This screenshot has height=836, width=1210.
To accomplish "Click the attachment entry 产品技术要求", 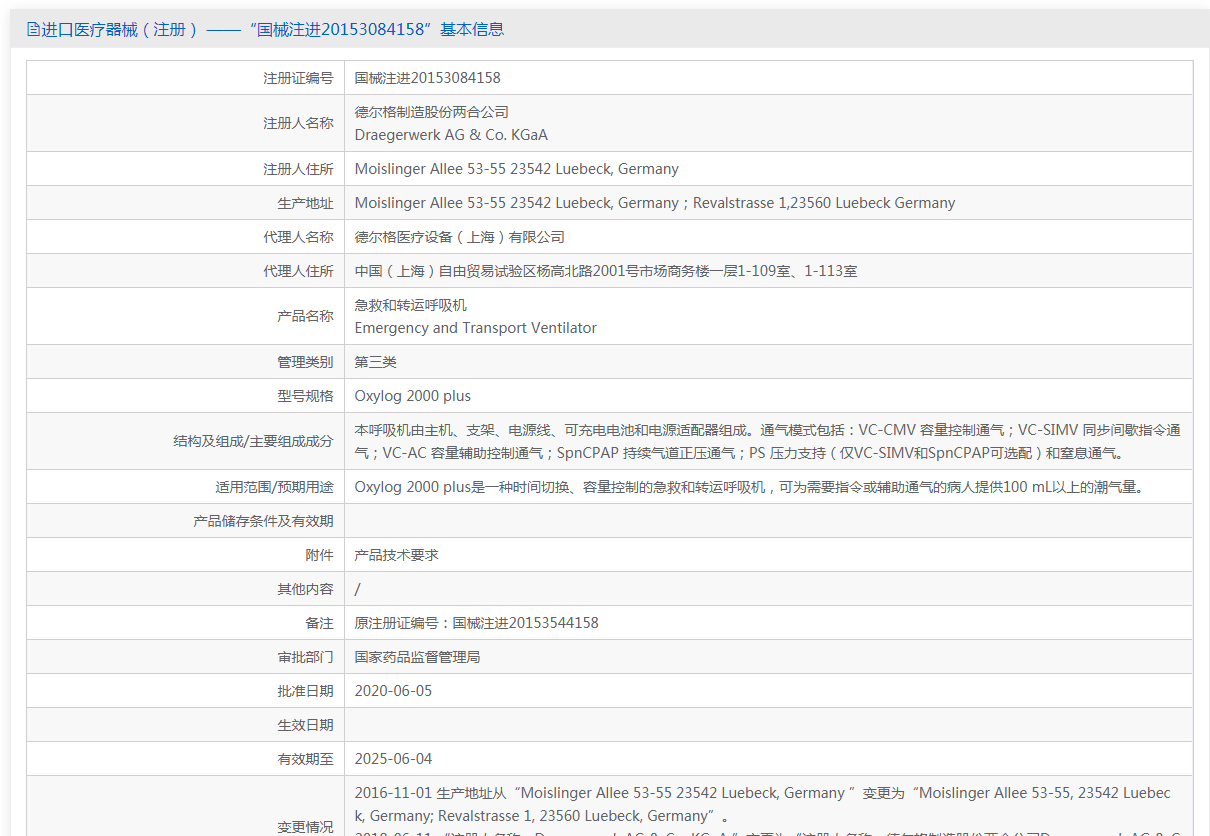I will click(397, 555).
